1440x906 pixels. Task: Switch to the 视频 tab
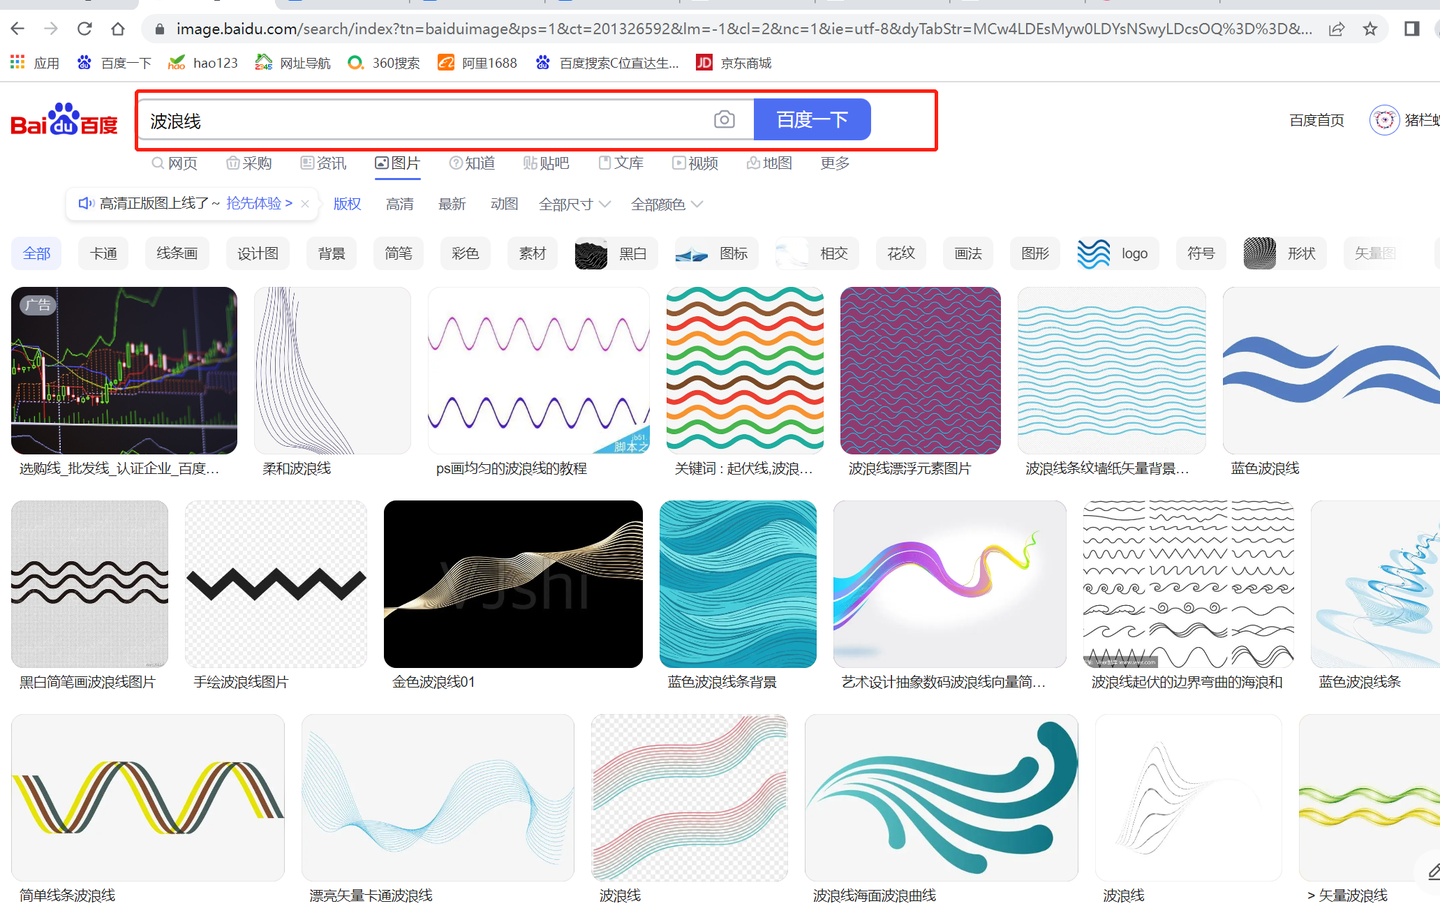click(695, 162)
